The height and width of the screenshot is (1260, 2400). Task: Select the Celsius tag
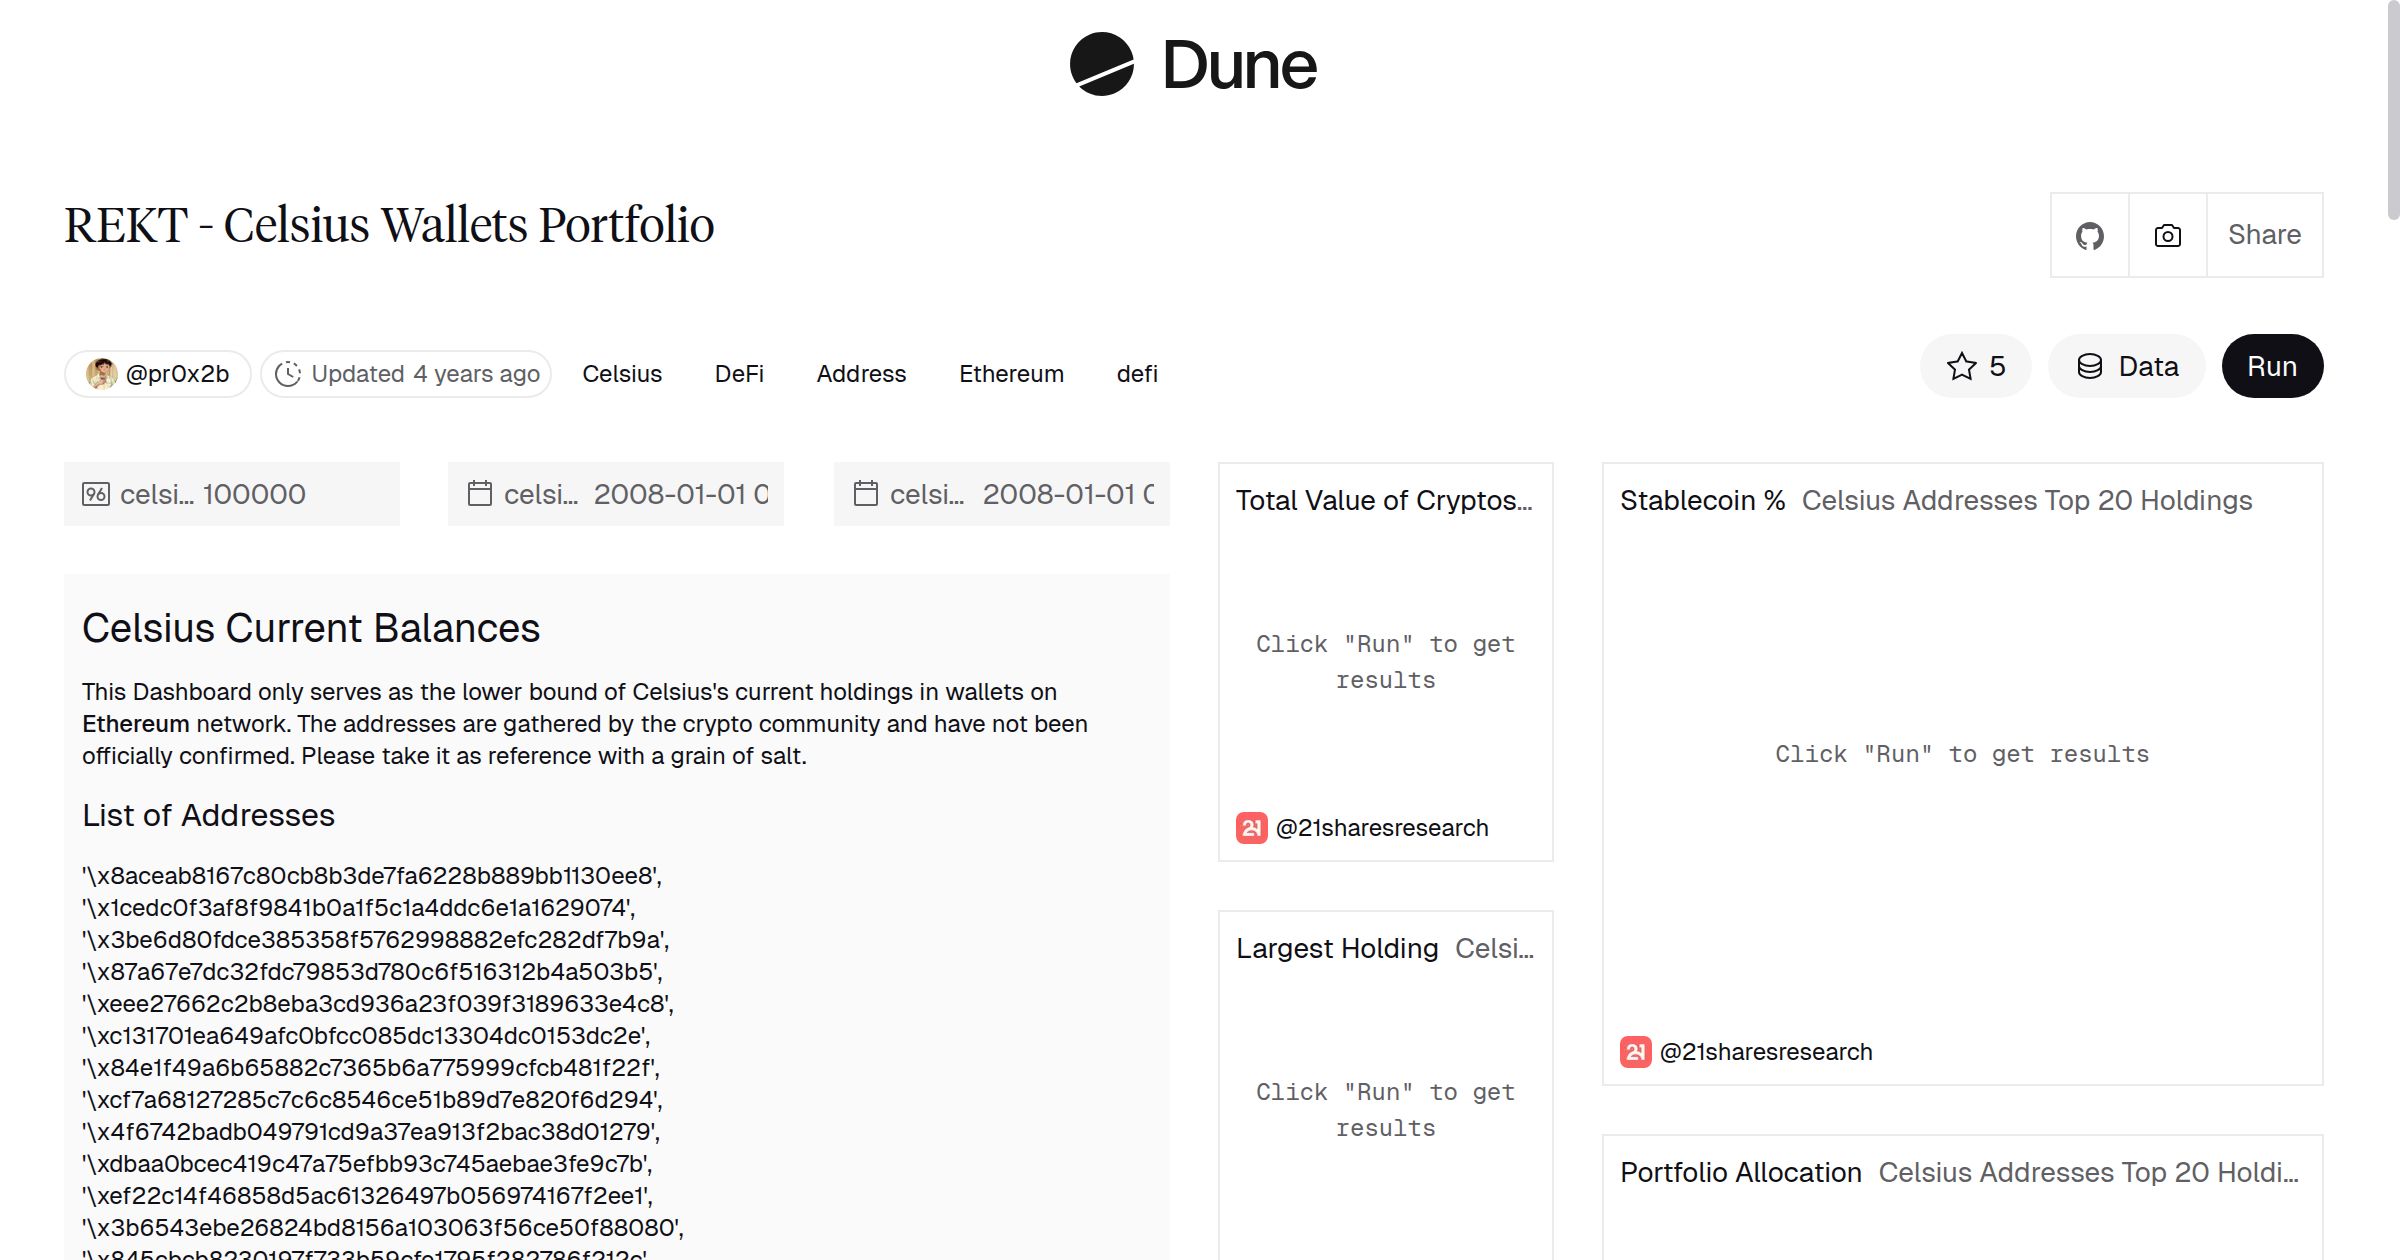[621, 374]
